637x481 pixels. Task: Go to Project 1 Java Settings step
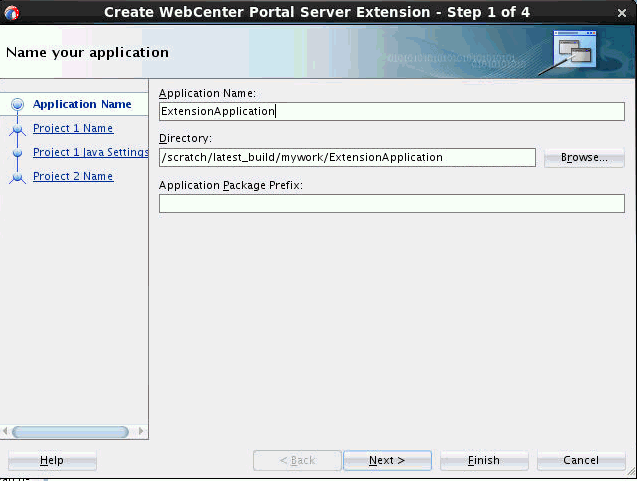click(91, 152)
